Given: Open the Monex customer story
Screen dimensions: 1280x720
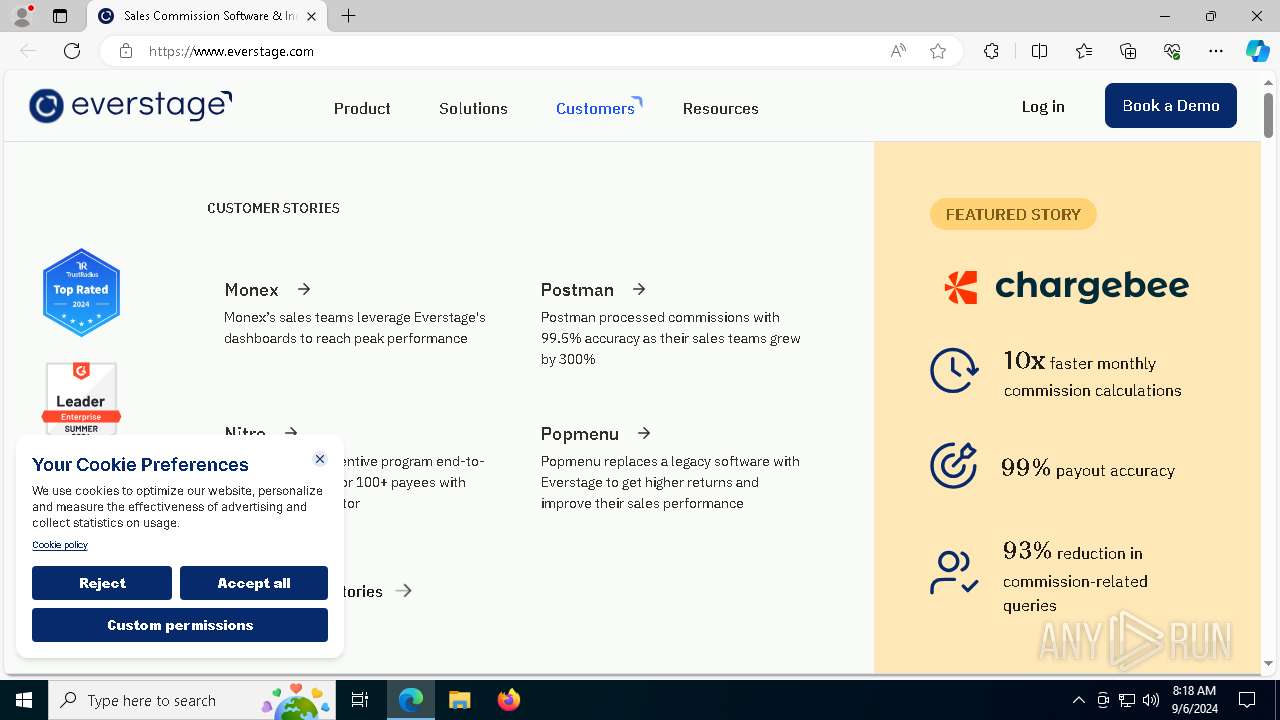Looking at the screenshot, I should point(251,289).
